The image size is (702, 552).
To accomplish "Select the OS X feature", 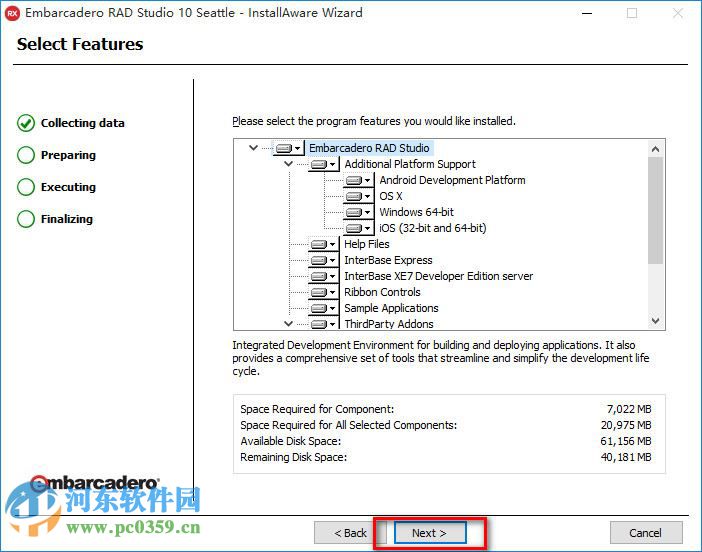I will click(x=390, y=196).
